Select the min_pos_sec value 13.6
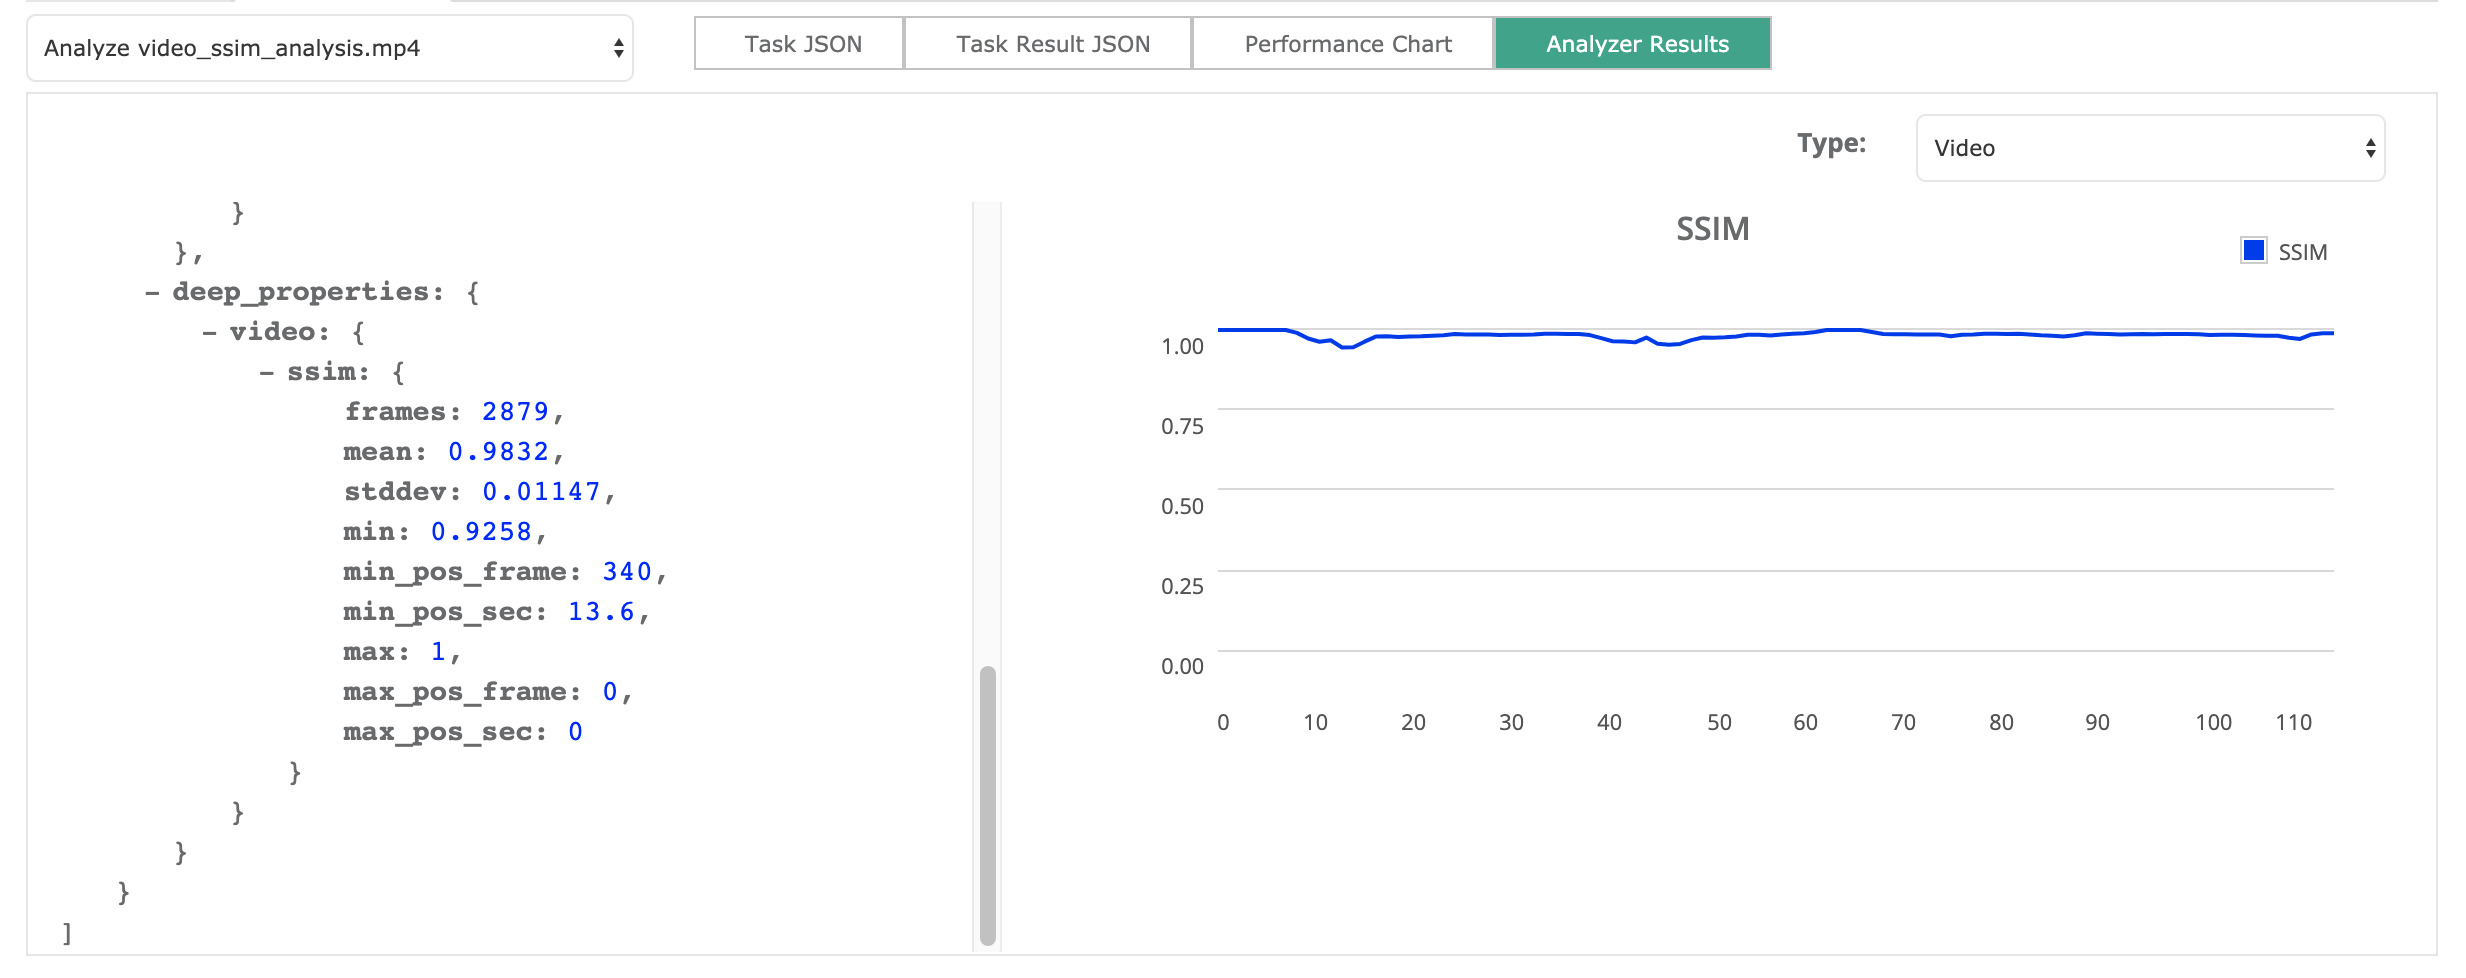This screenshot has width=2466, height=978. [x=601, y=612]
